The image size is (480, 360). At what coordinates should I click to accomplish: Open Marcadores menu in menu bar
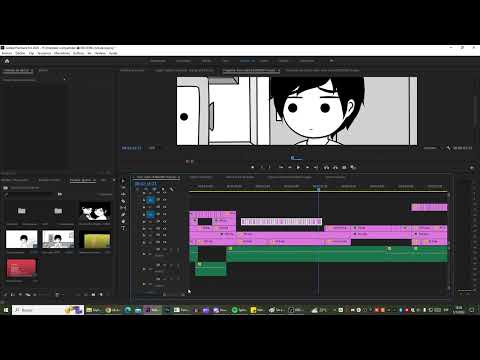pyautogui.click(x=62, y=53)
